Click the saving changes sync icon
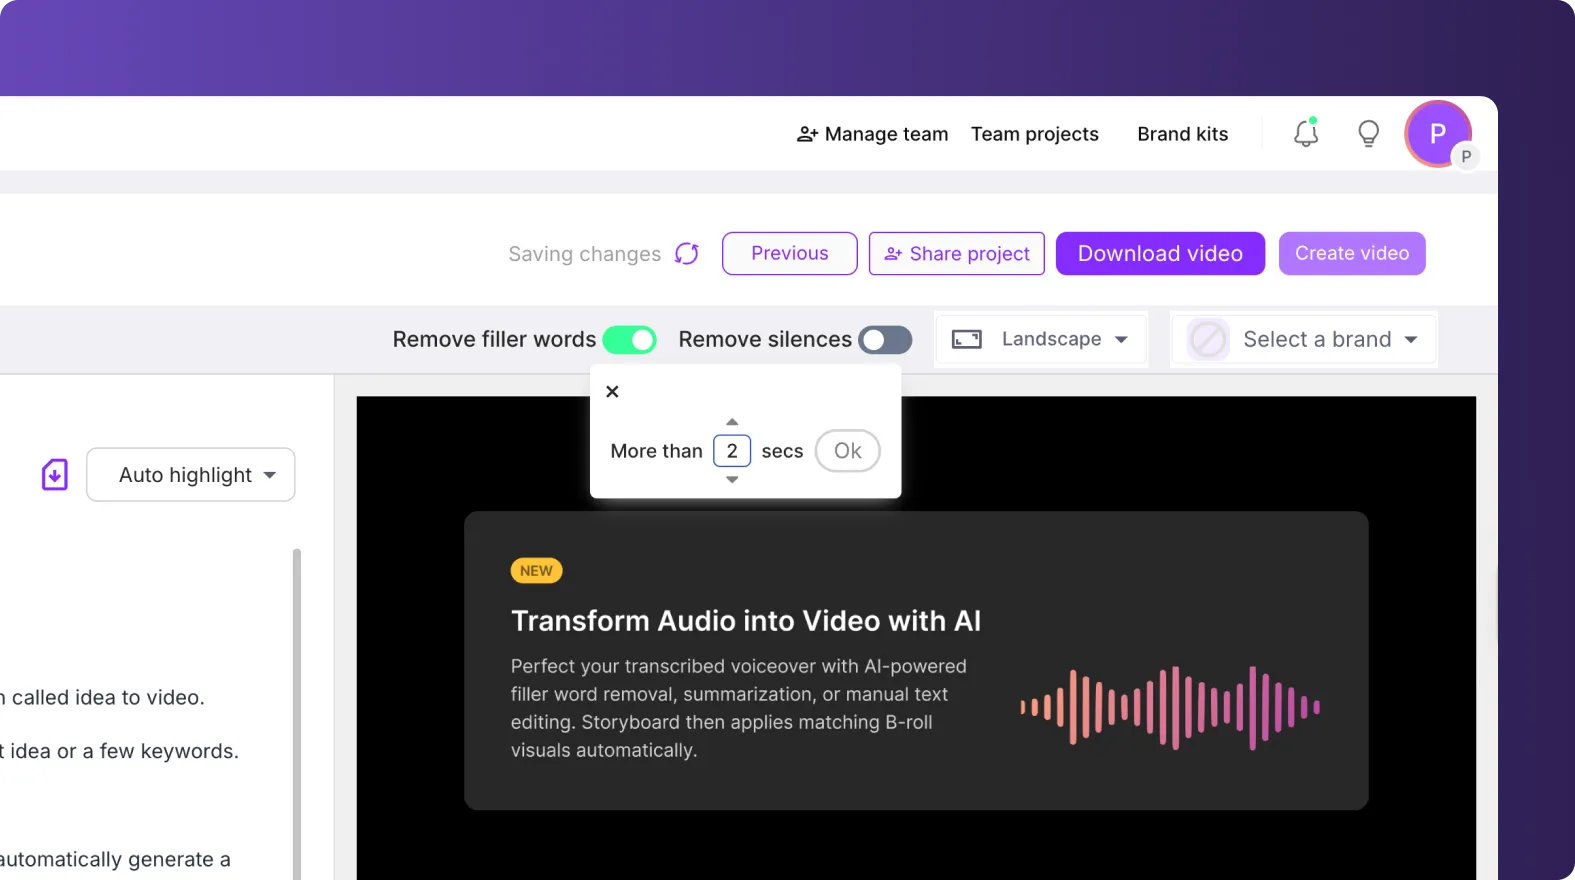This screenshot has width=1575, height=880. click(687, 254)
